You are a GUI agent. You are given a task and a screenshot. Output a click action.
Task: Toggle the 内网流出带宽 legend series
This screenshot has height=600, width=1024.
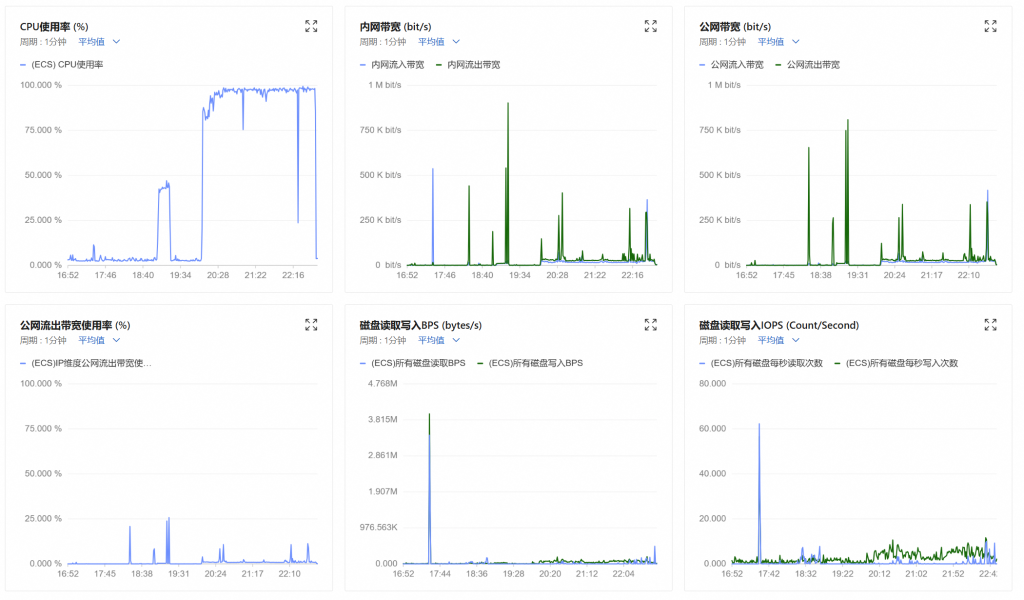pos(473,65)
